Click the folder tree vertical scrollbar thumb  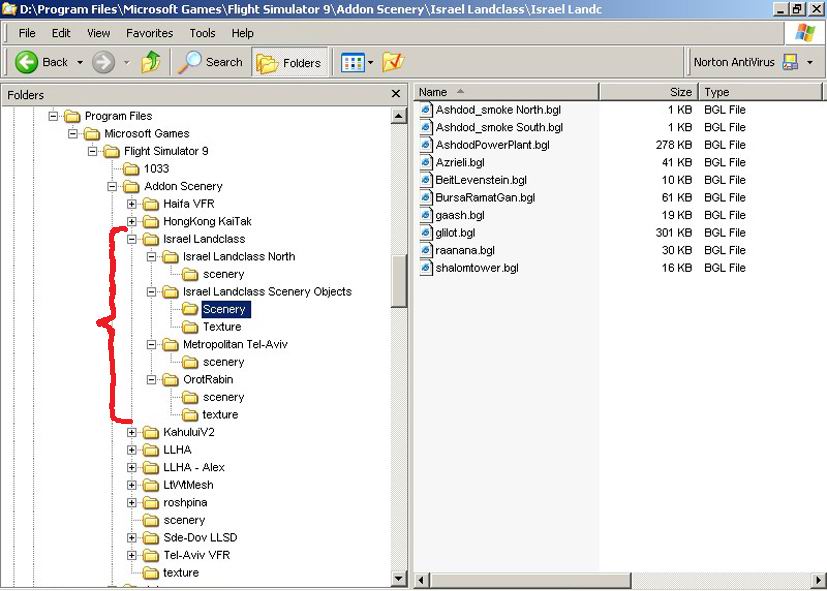pyautogui.click(x=399, y=280)
